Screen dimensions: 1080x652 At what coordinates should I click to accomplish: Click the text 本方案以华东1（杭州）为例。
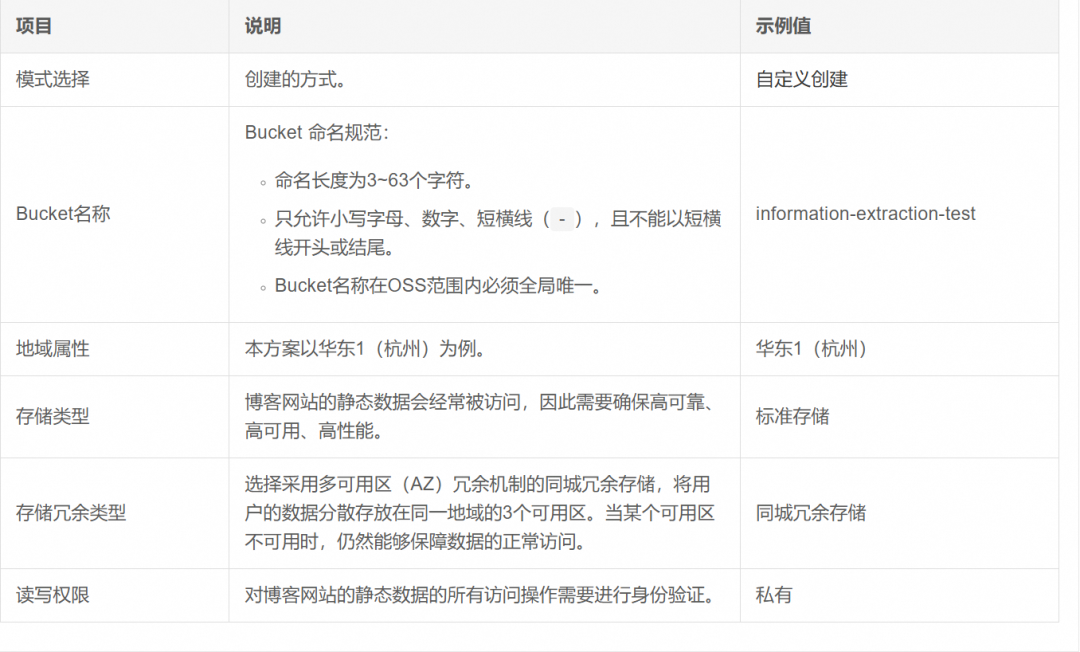coord(365,349)
